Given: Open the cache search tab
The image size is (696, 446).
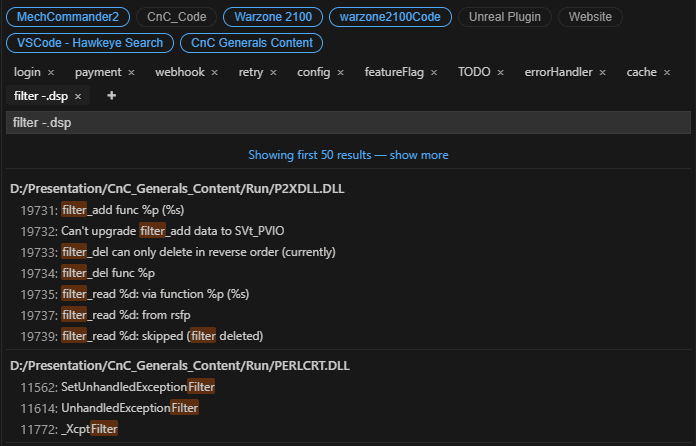Looking at the screenshot, I should tap(641, 72).
